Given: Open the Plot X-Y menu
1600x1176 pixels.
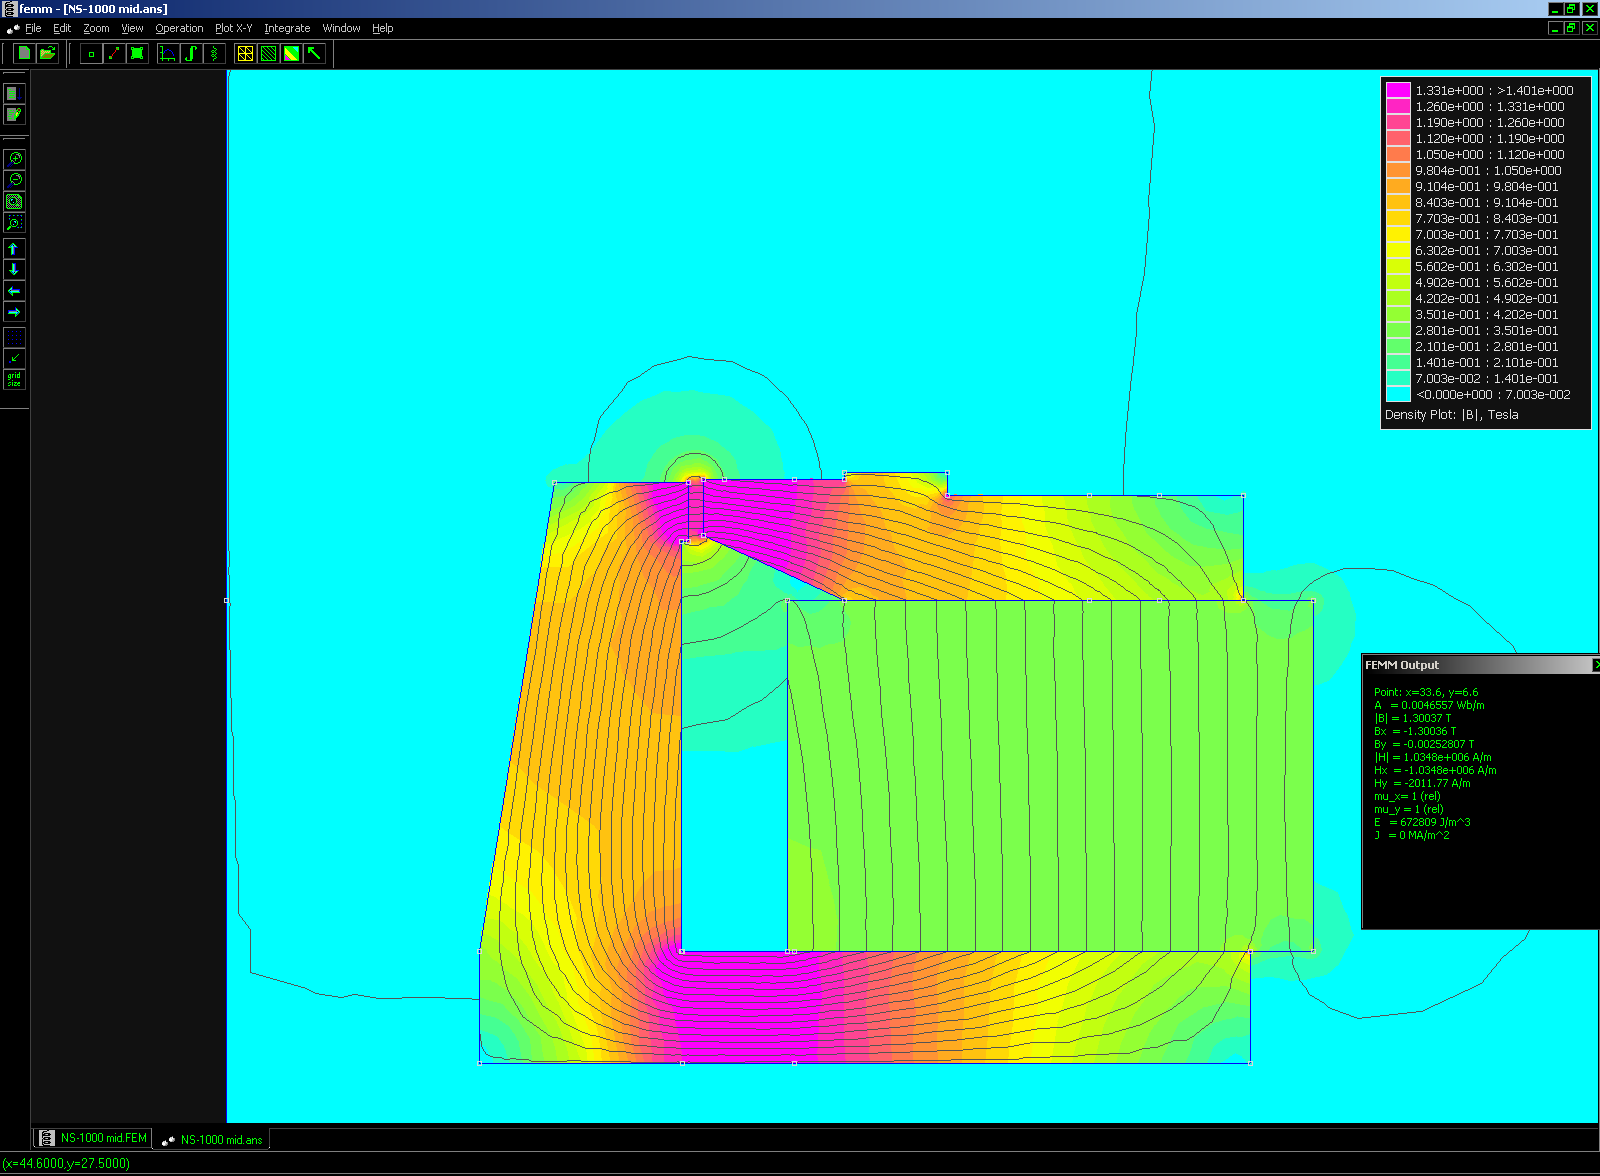Looking at the screenshot, I should (234, 28).
